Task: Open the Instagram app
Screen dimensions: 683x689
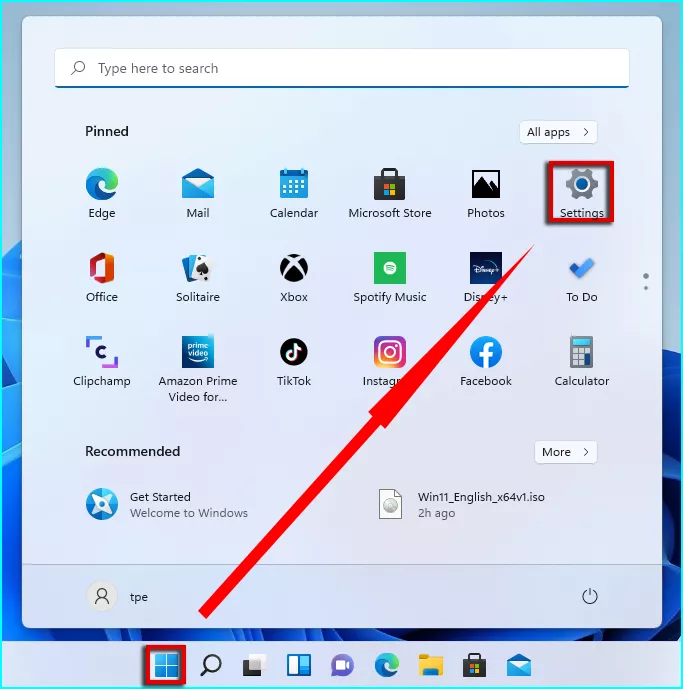Action: [x=390, y=361]
